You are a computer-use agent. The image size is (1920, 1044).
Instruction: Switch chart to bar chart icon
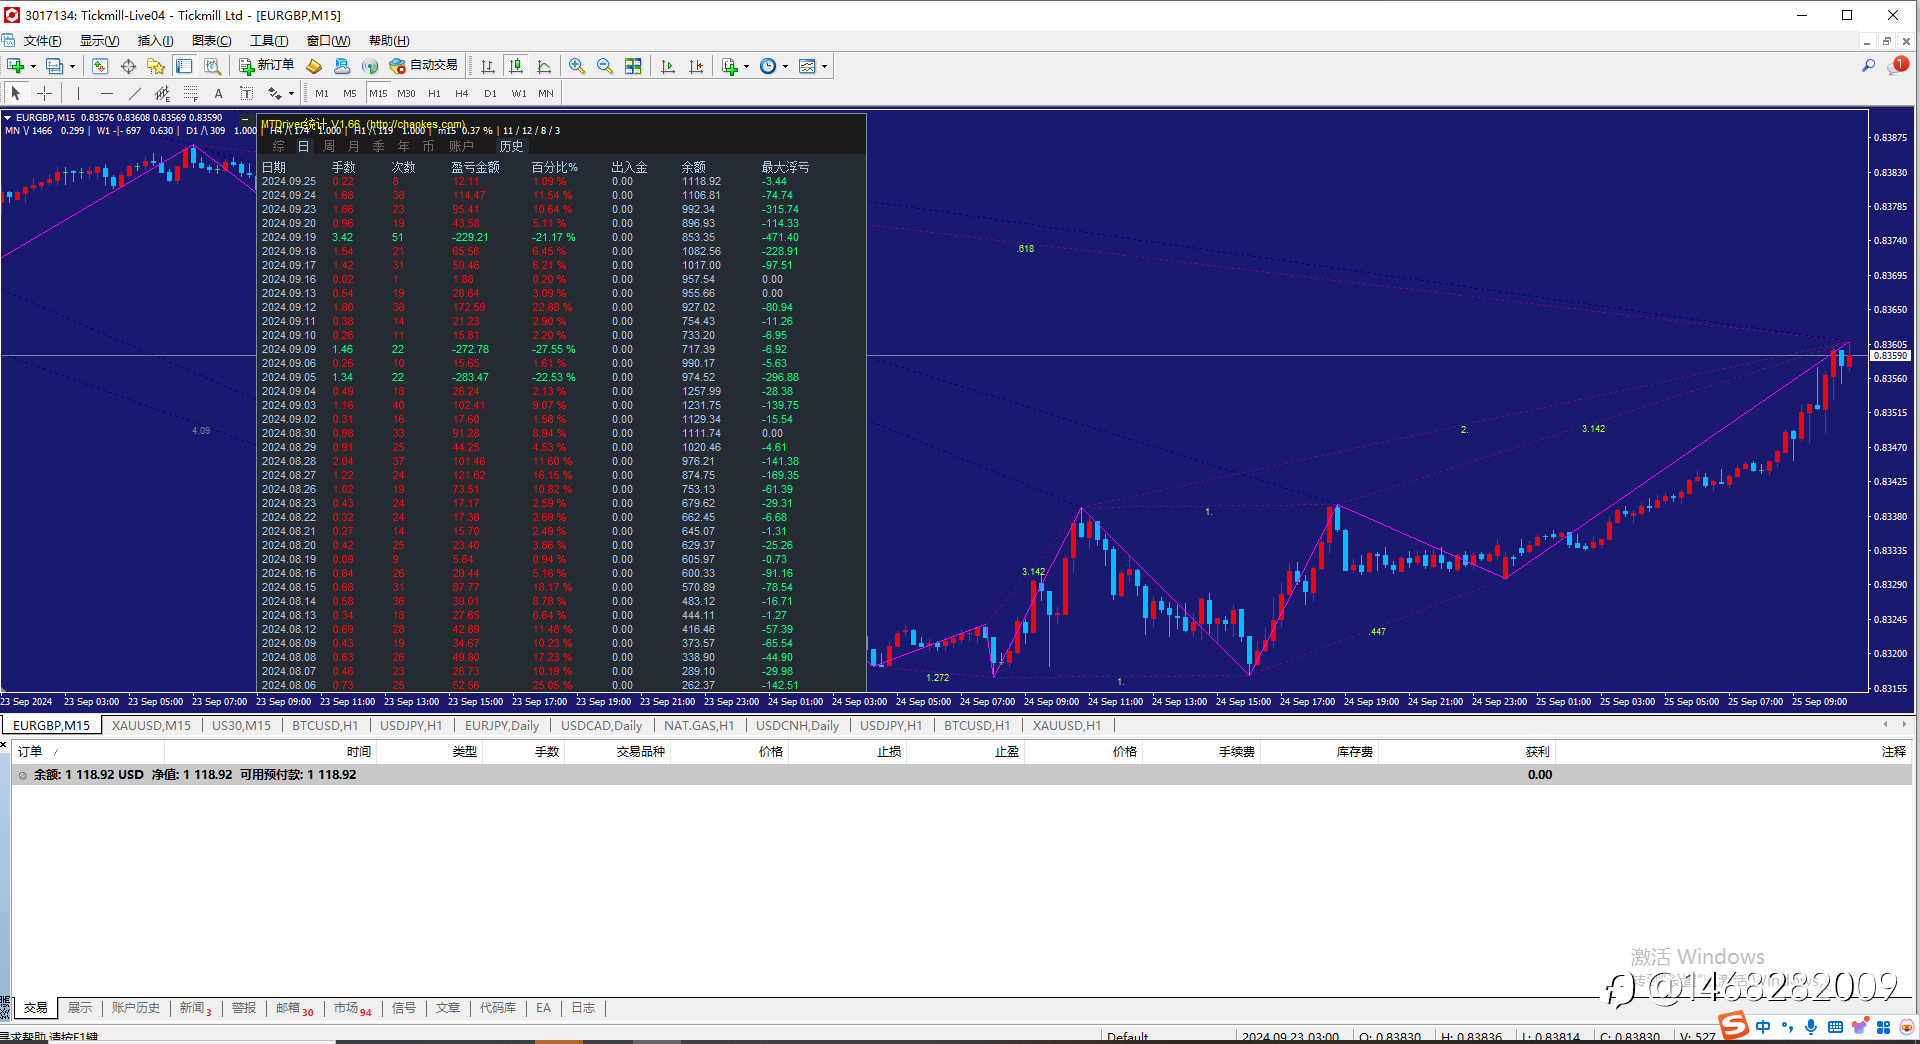(488, 66)
